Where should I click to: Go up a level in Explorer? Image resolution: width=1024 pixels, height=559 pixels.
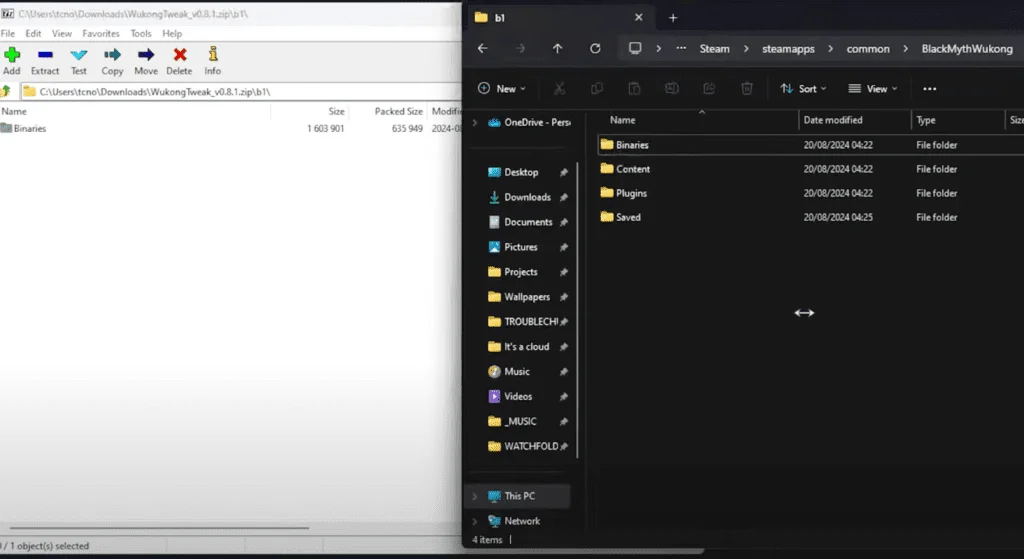[557, 48]
